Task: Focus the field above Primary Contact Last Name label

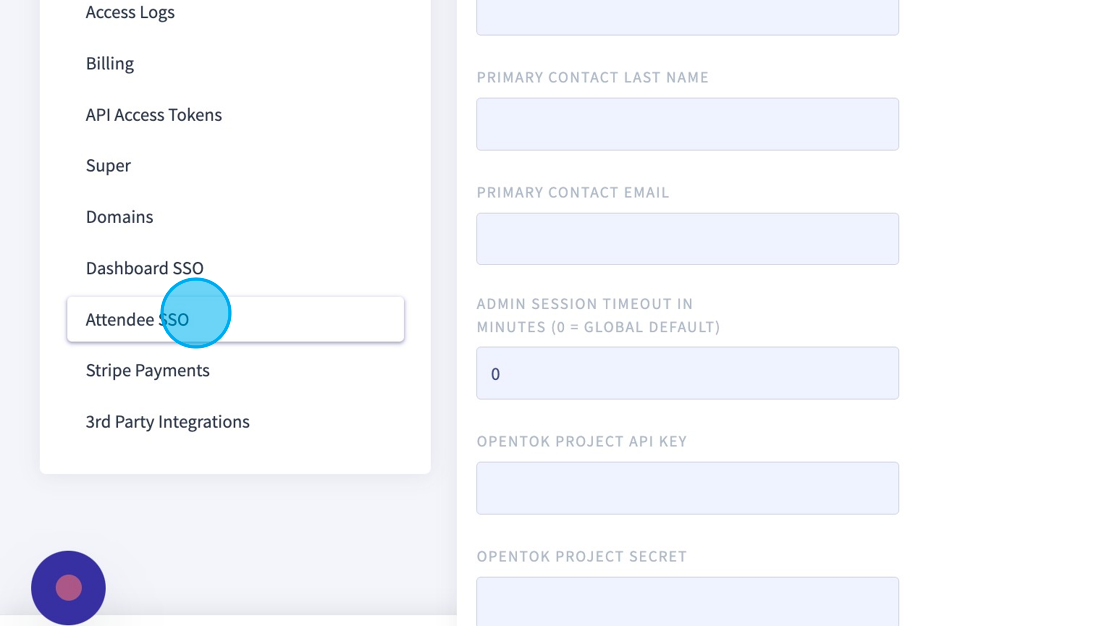Action: 687,17
